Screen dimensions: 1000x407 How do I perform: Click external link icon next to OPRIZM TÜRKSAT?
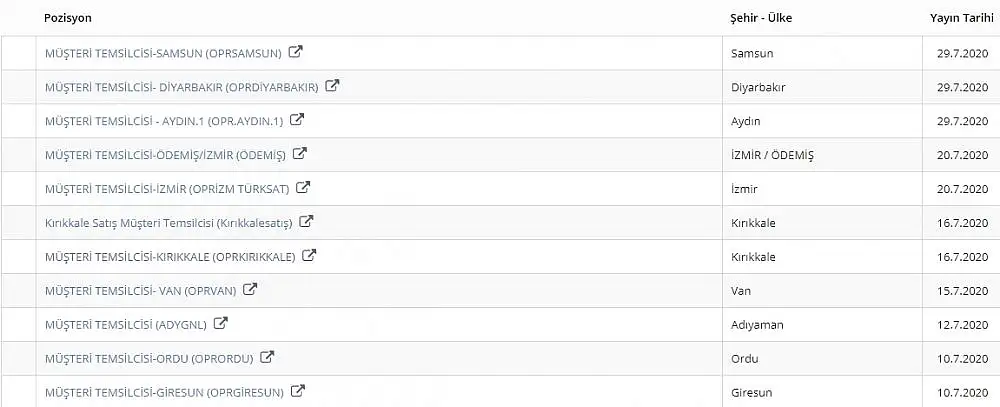(x=303, y=188)
